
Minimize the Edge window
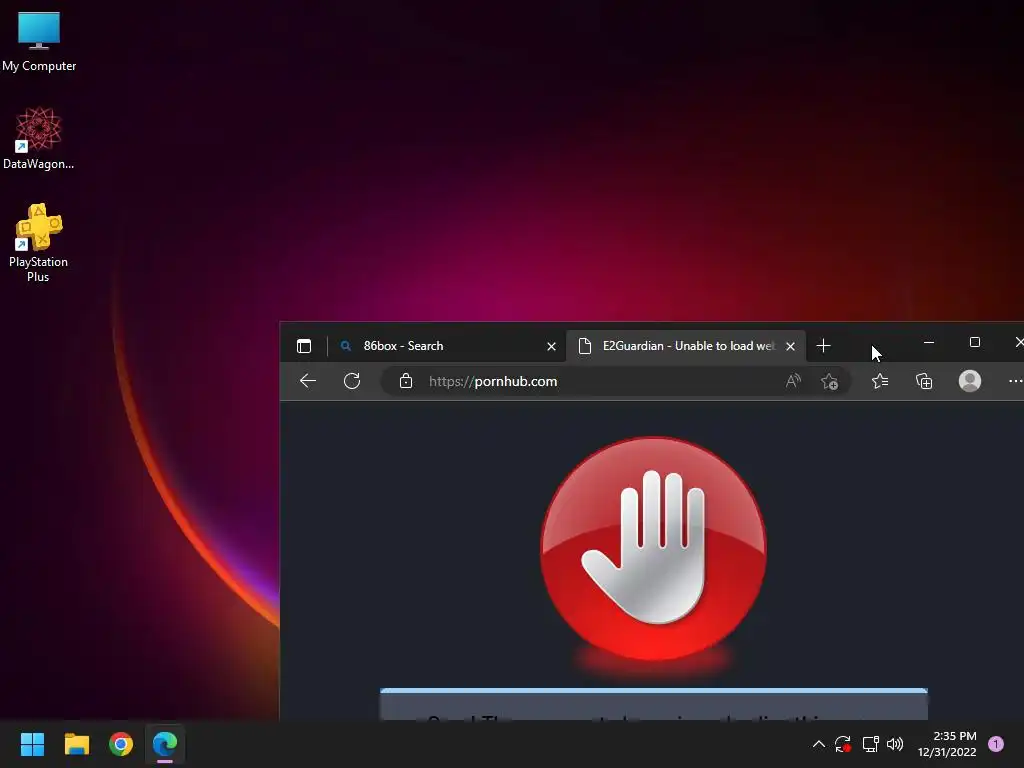pyautogui.click(x=929, y=342)
